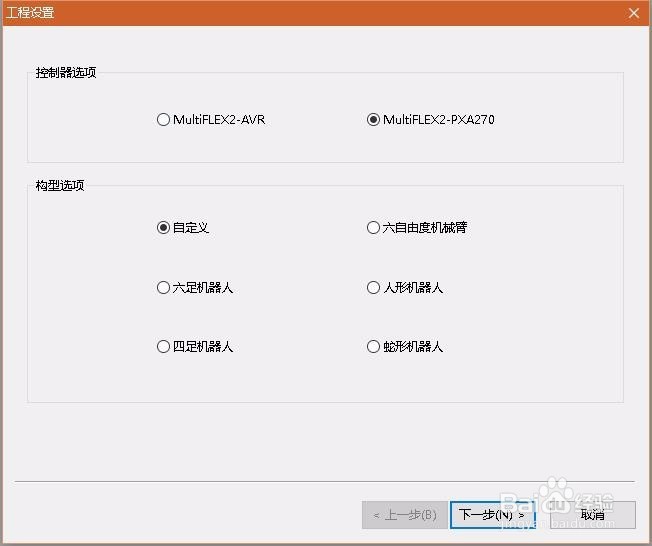Close the 工程设置 dialog window

click(x=634, y=13)
